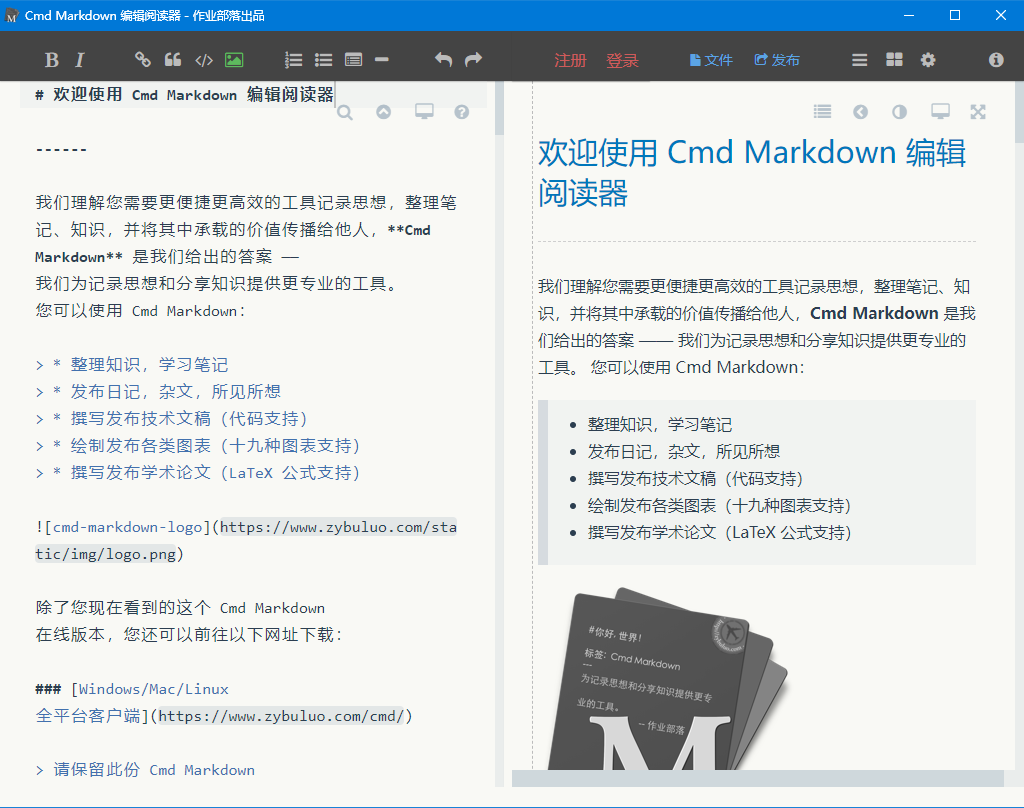Image resolution: width=1024 pixels, height=808 pixels.
Task: Open settings with the gear icon
Action: [x=928, y=60]
